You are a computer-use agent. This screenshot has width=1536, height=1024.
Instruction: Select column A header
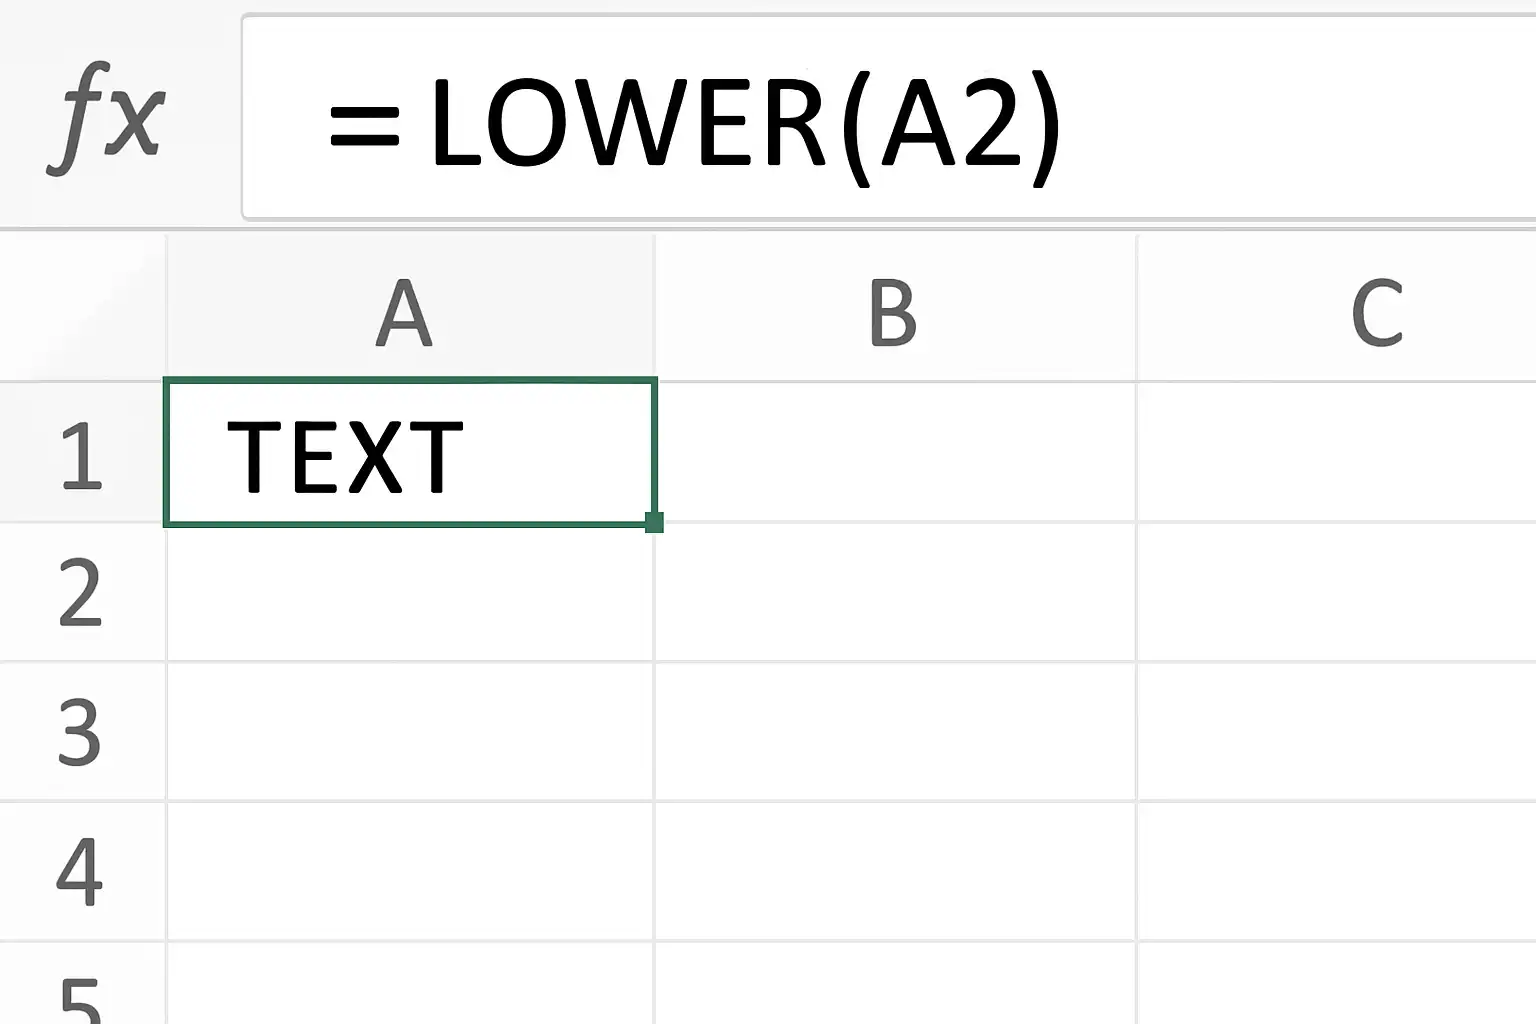tap(410, 308)
